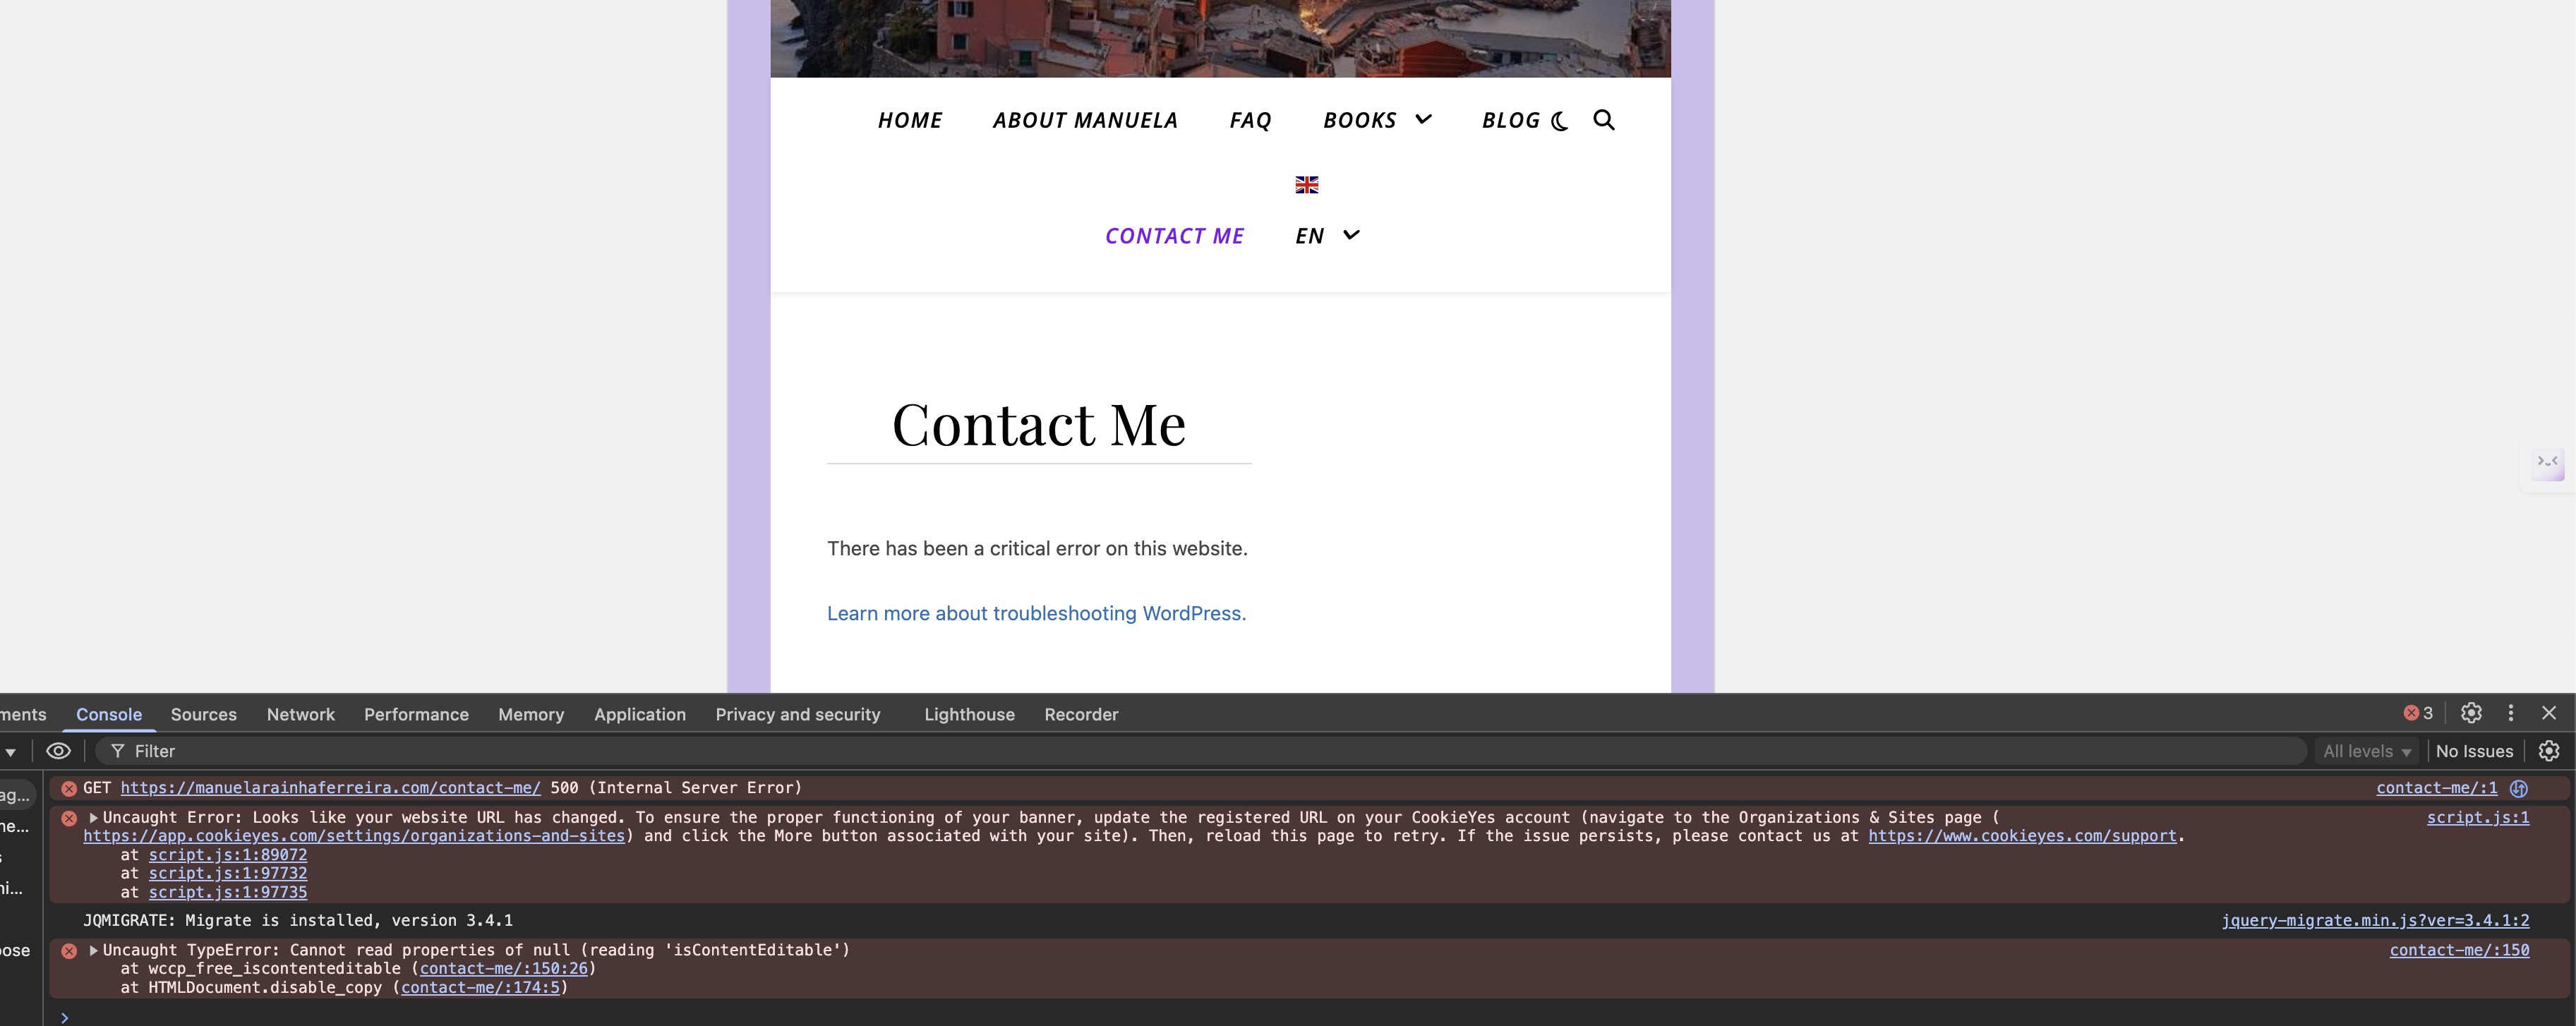Open the site search magnifier
2576x1026 pixels.
coord(1603,120)
